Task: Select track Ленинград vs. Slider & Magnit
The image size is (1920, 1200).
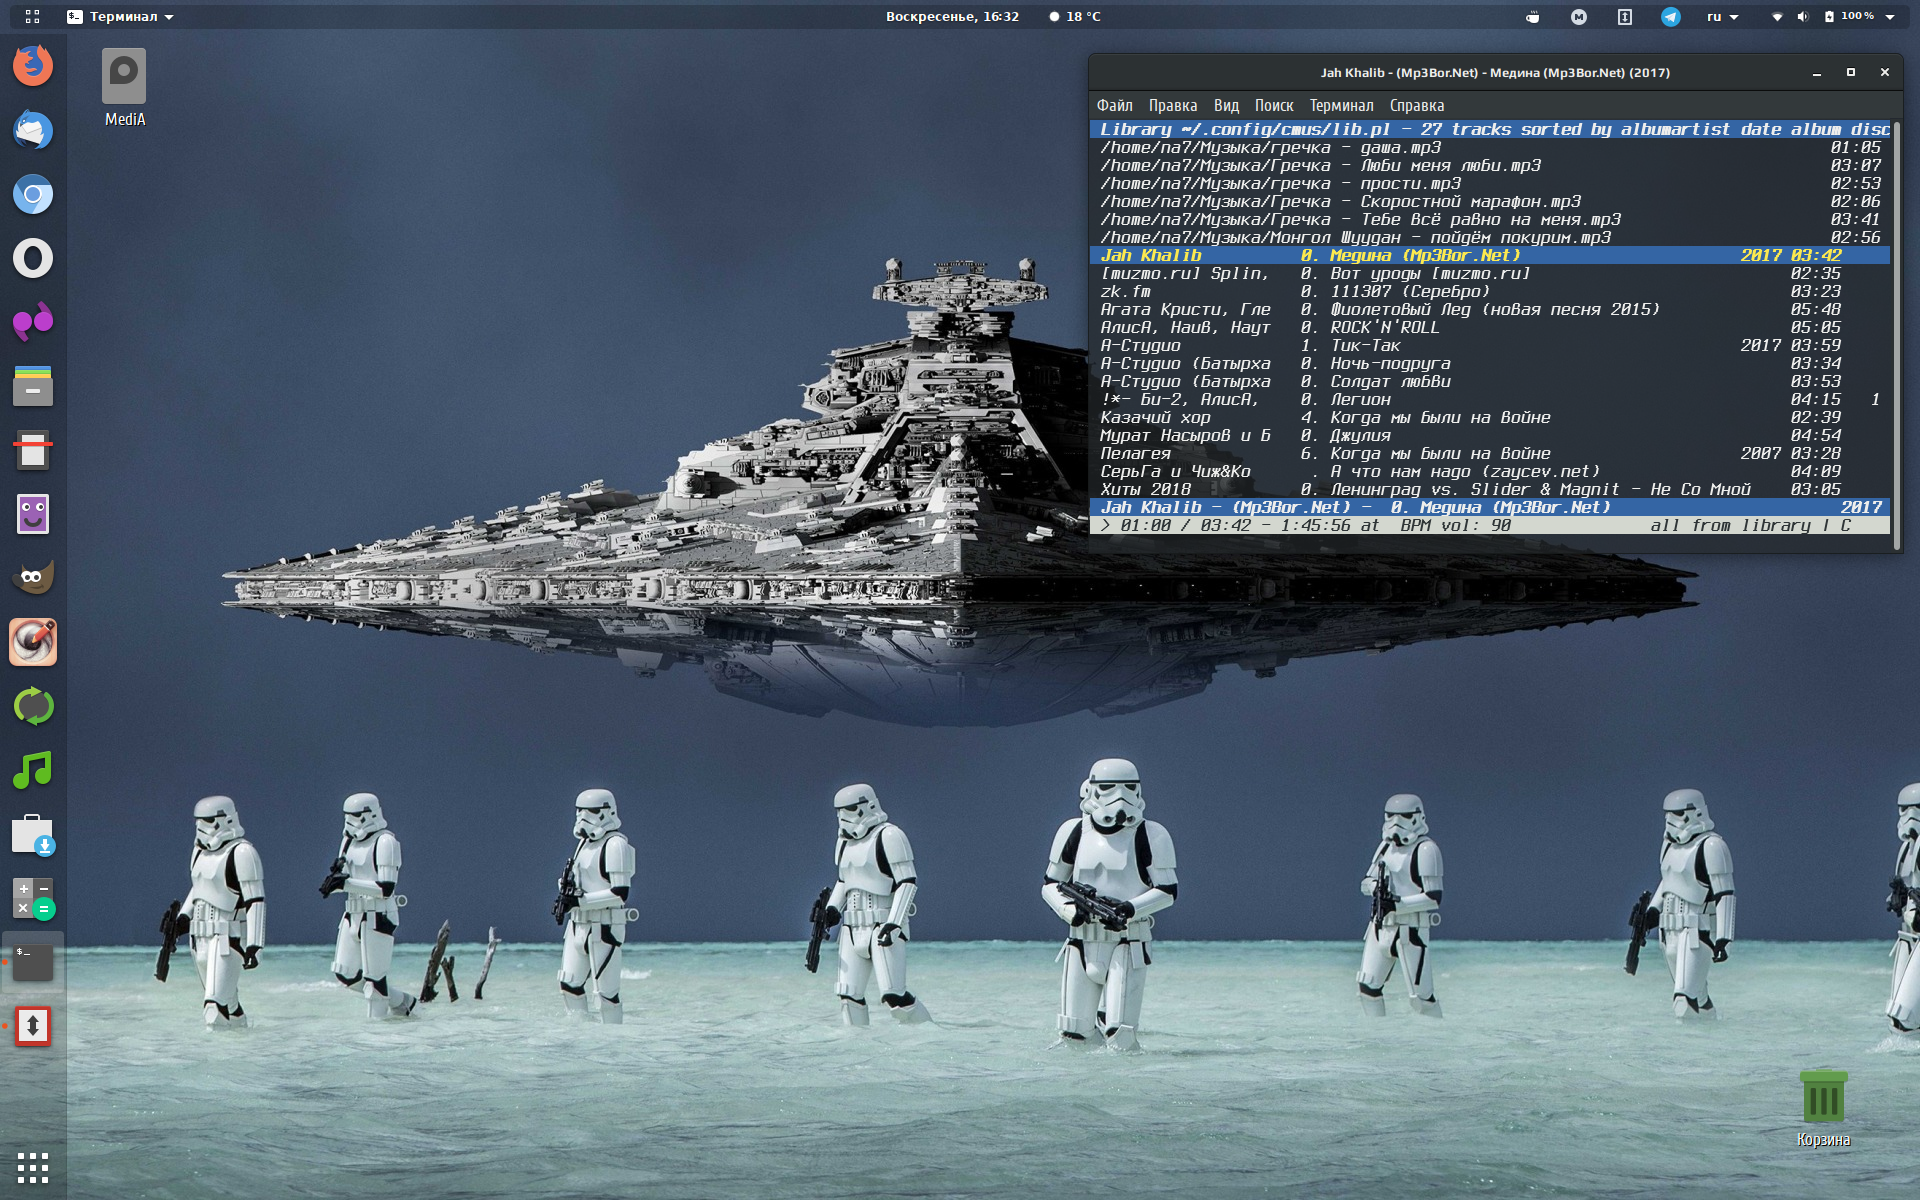Action: (1490, 489)
